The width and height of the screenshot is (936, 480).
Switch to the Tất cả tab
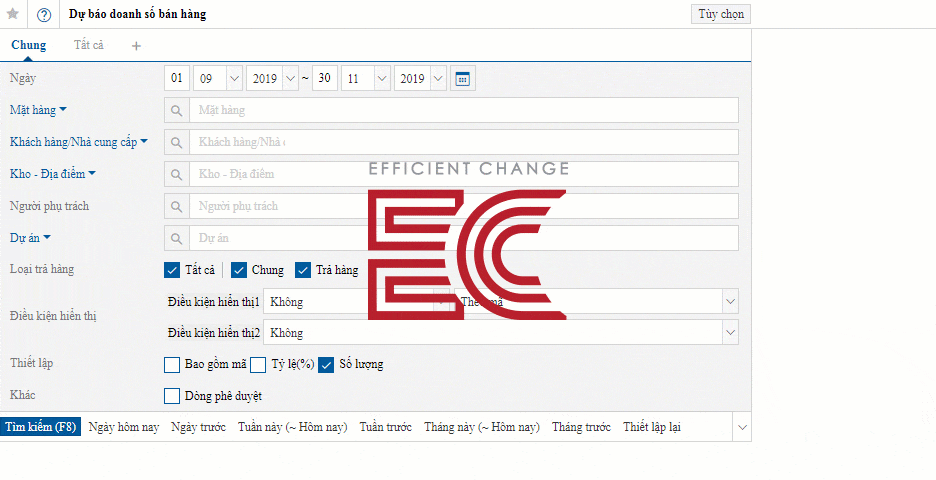click(x=89, y=45)
